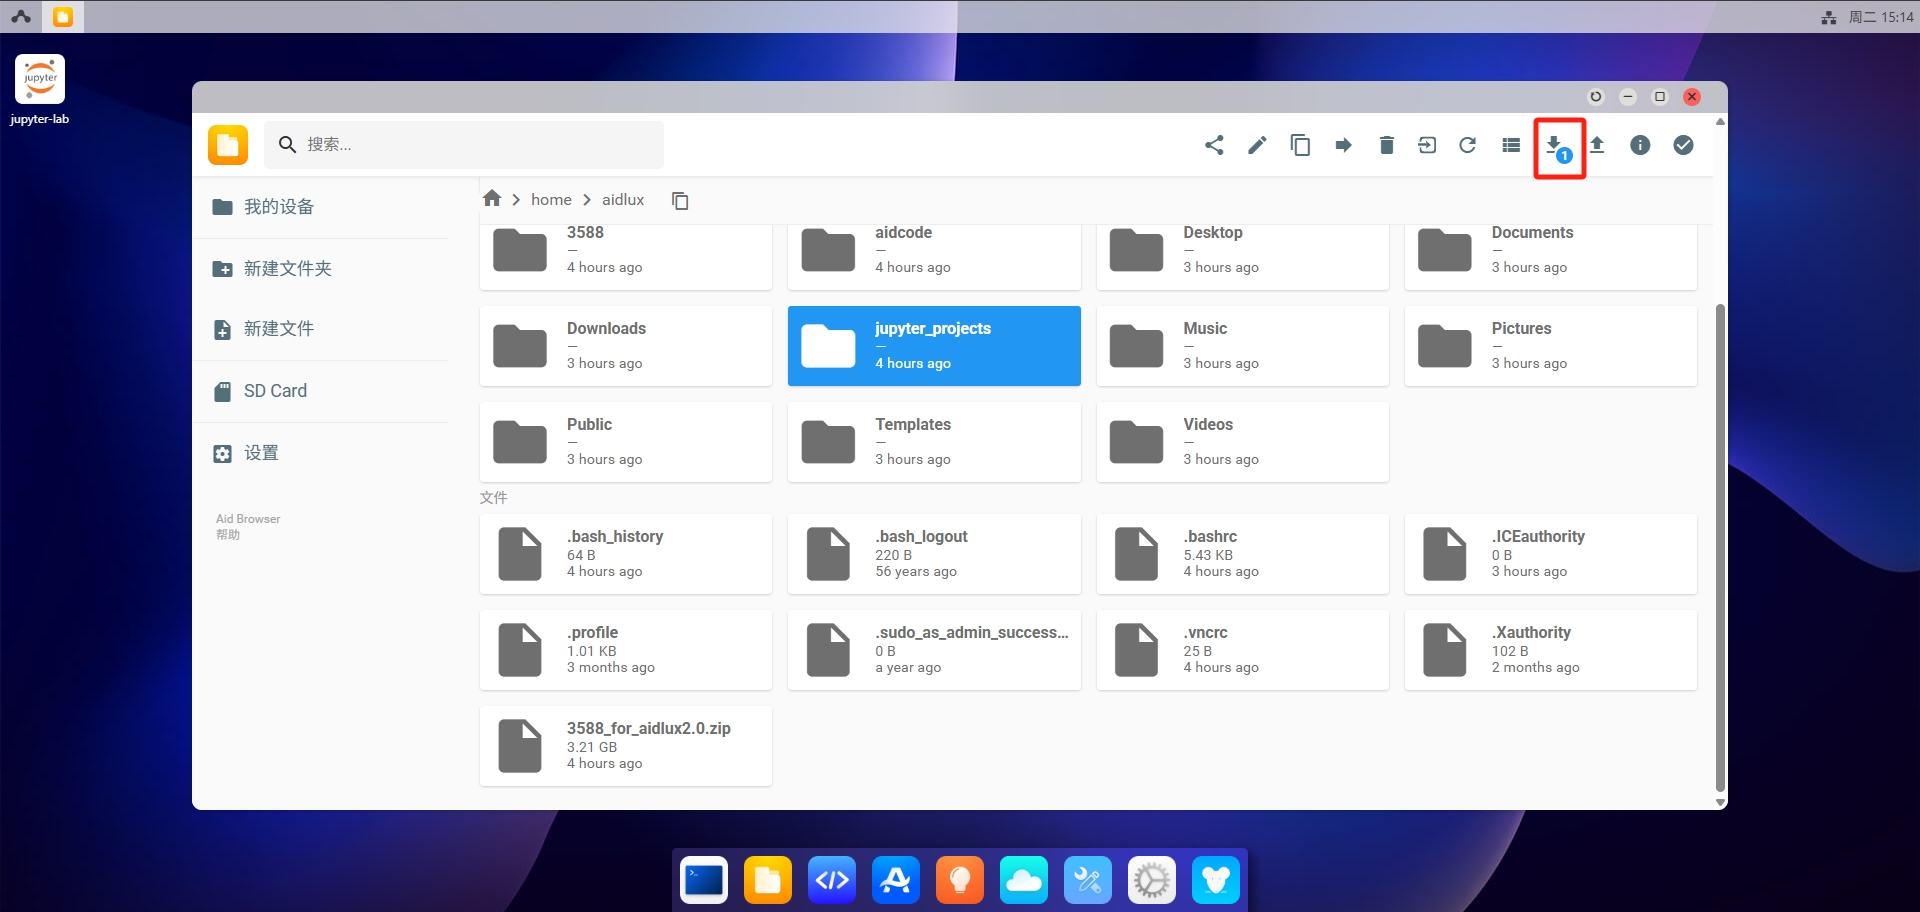Click the window reload button in title bar
This screenshot has width=1920, height=912.
1596,97
